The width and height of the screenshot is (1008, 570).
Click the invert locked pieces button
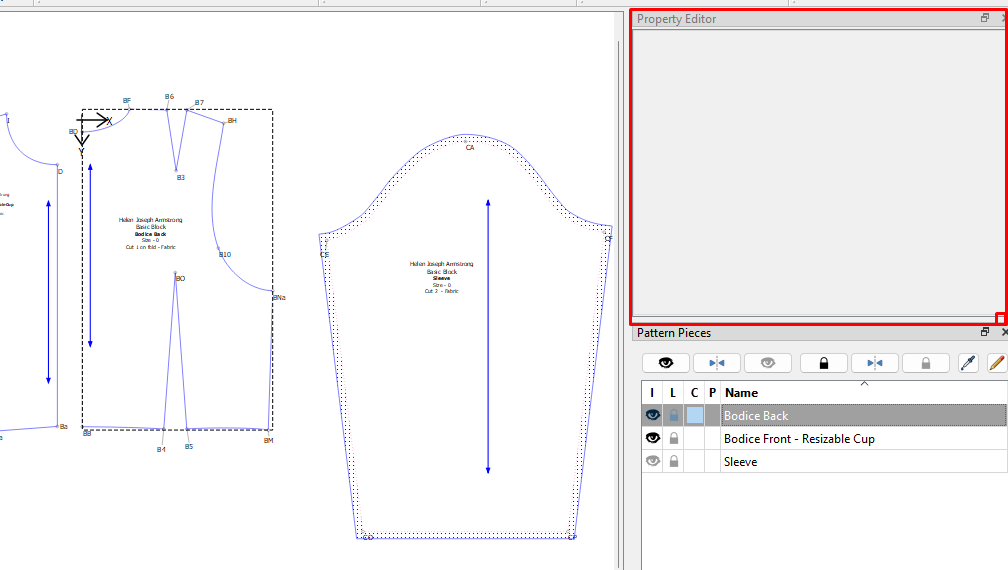coord(875,363)
